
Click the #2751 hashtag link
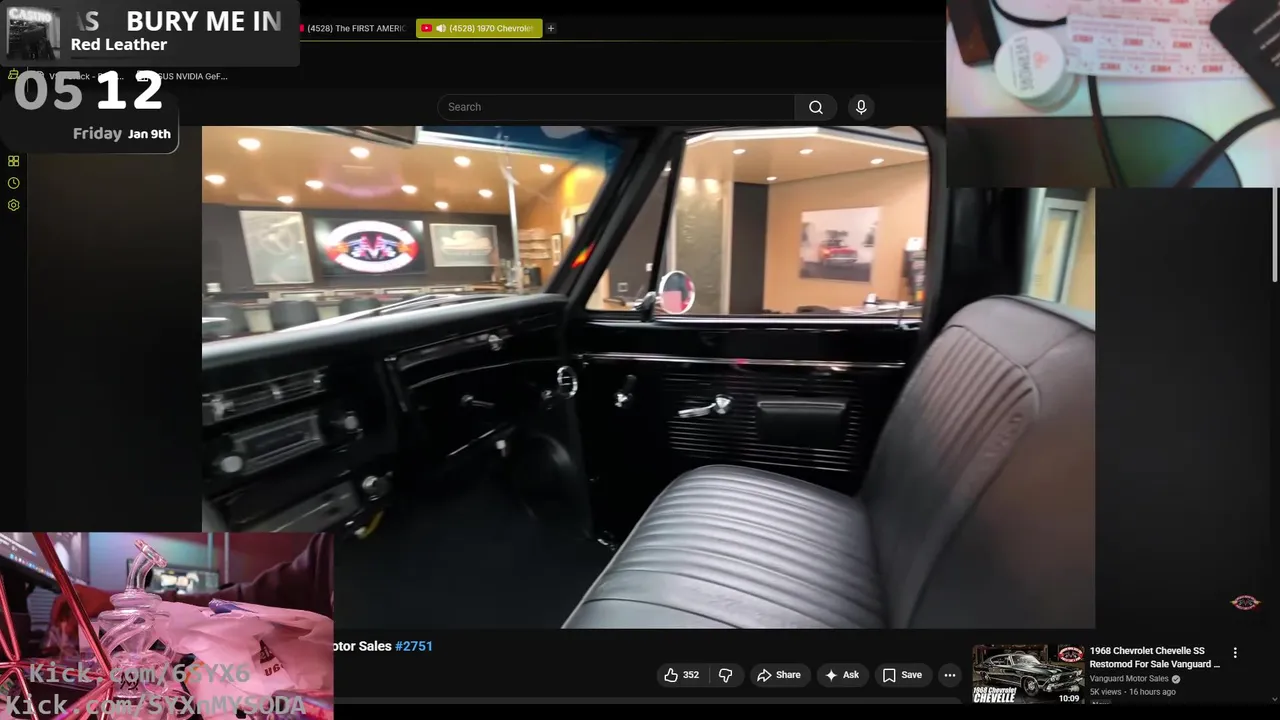[x=414, y=646]
